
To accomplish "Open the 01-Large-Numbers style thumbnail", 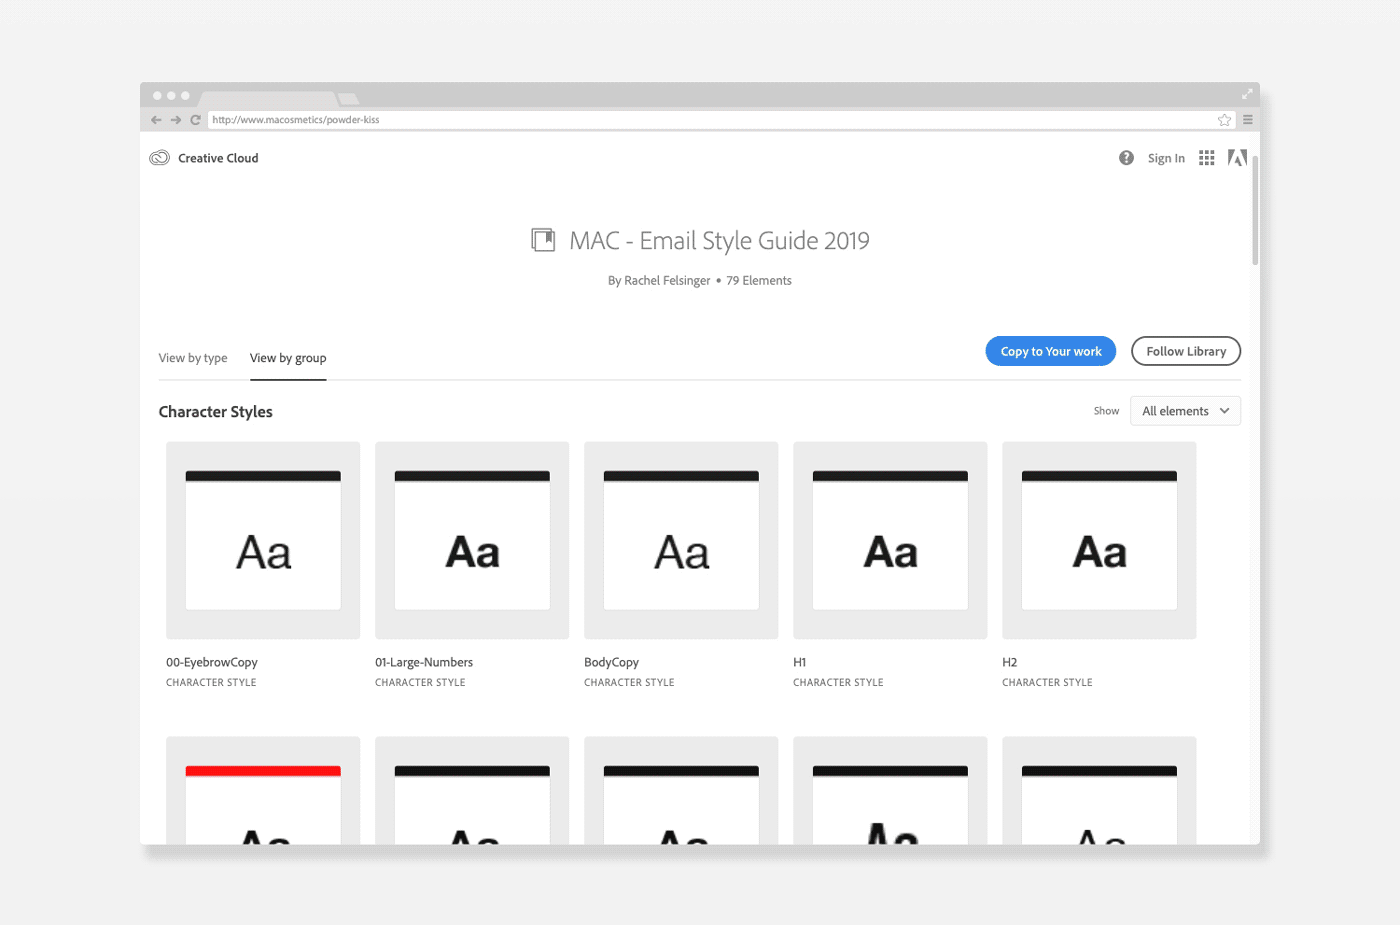I will coord(472,540).
